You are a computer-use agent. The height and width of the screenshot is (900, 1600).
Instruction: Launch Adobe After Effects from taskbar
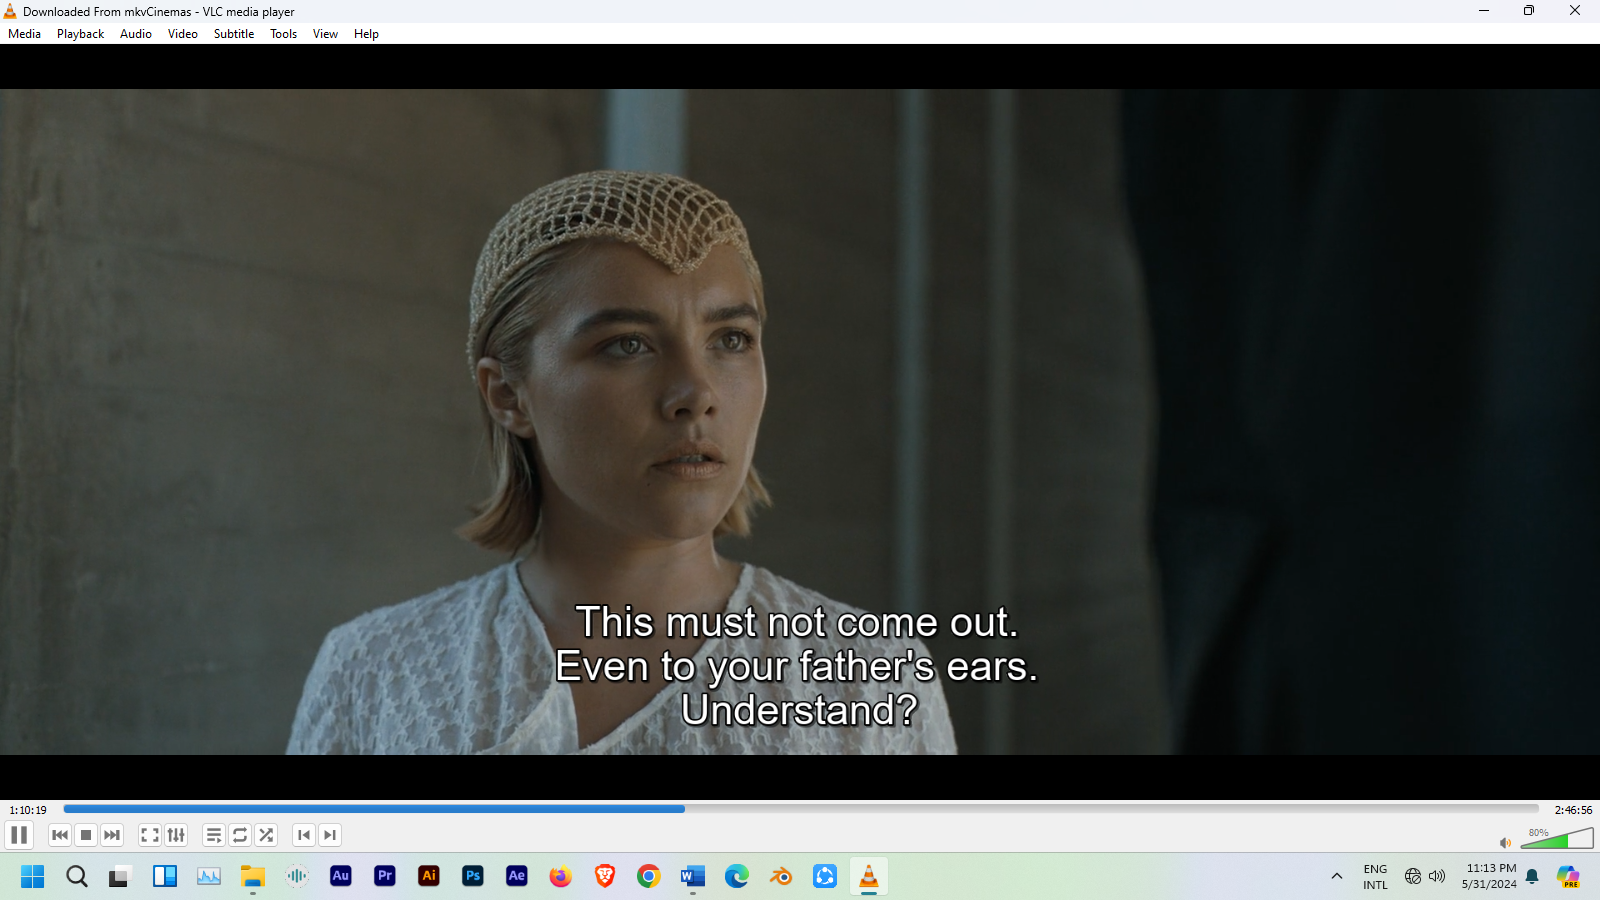tap(517, 876)
